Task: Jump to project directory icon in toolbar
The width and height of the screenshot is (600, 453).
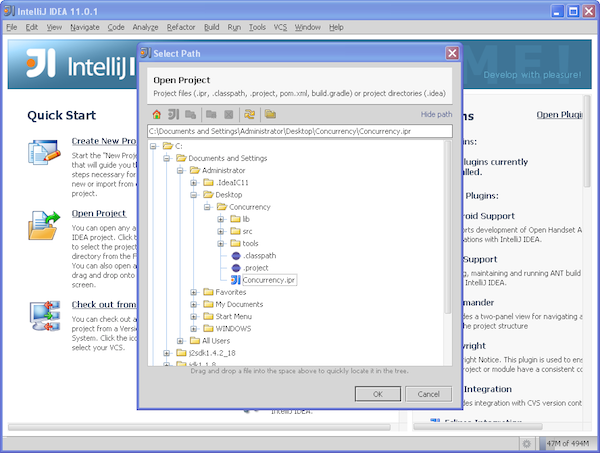Action: [174, 114]
